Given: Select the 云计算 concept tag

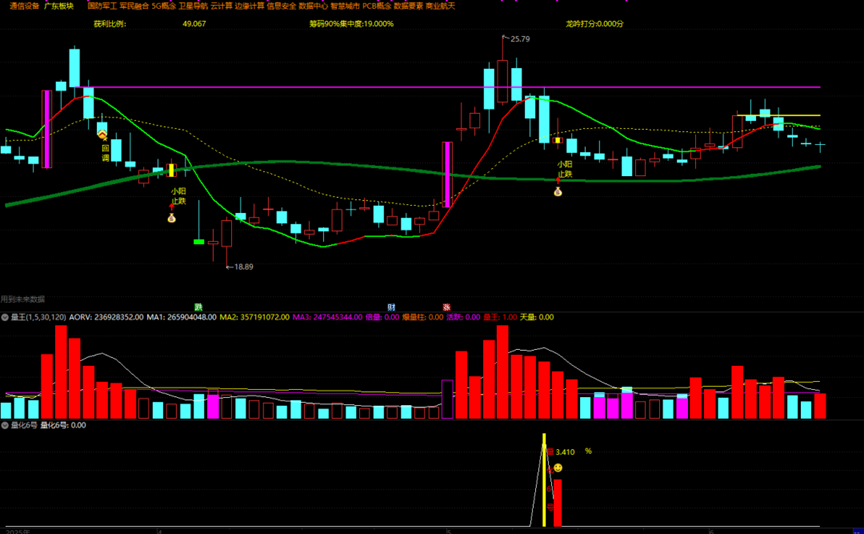Looking at the screenshot, I should 220,6.
